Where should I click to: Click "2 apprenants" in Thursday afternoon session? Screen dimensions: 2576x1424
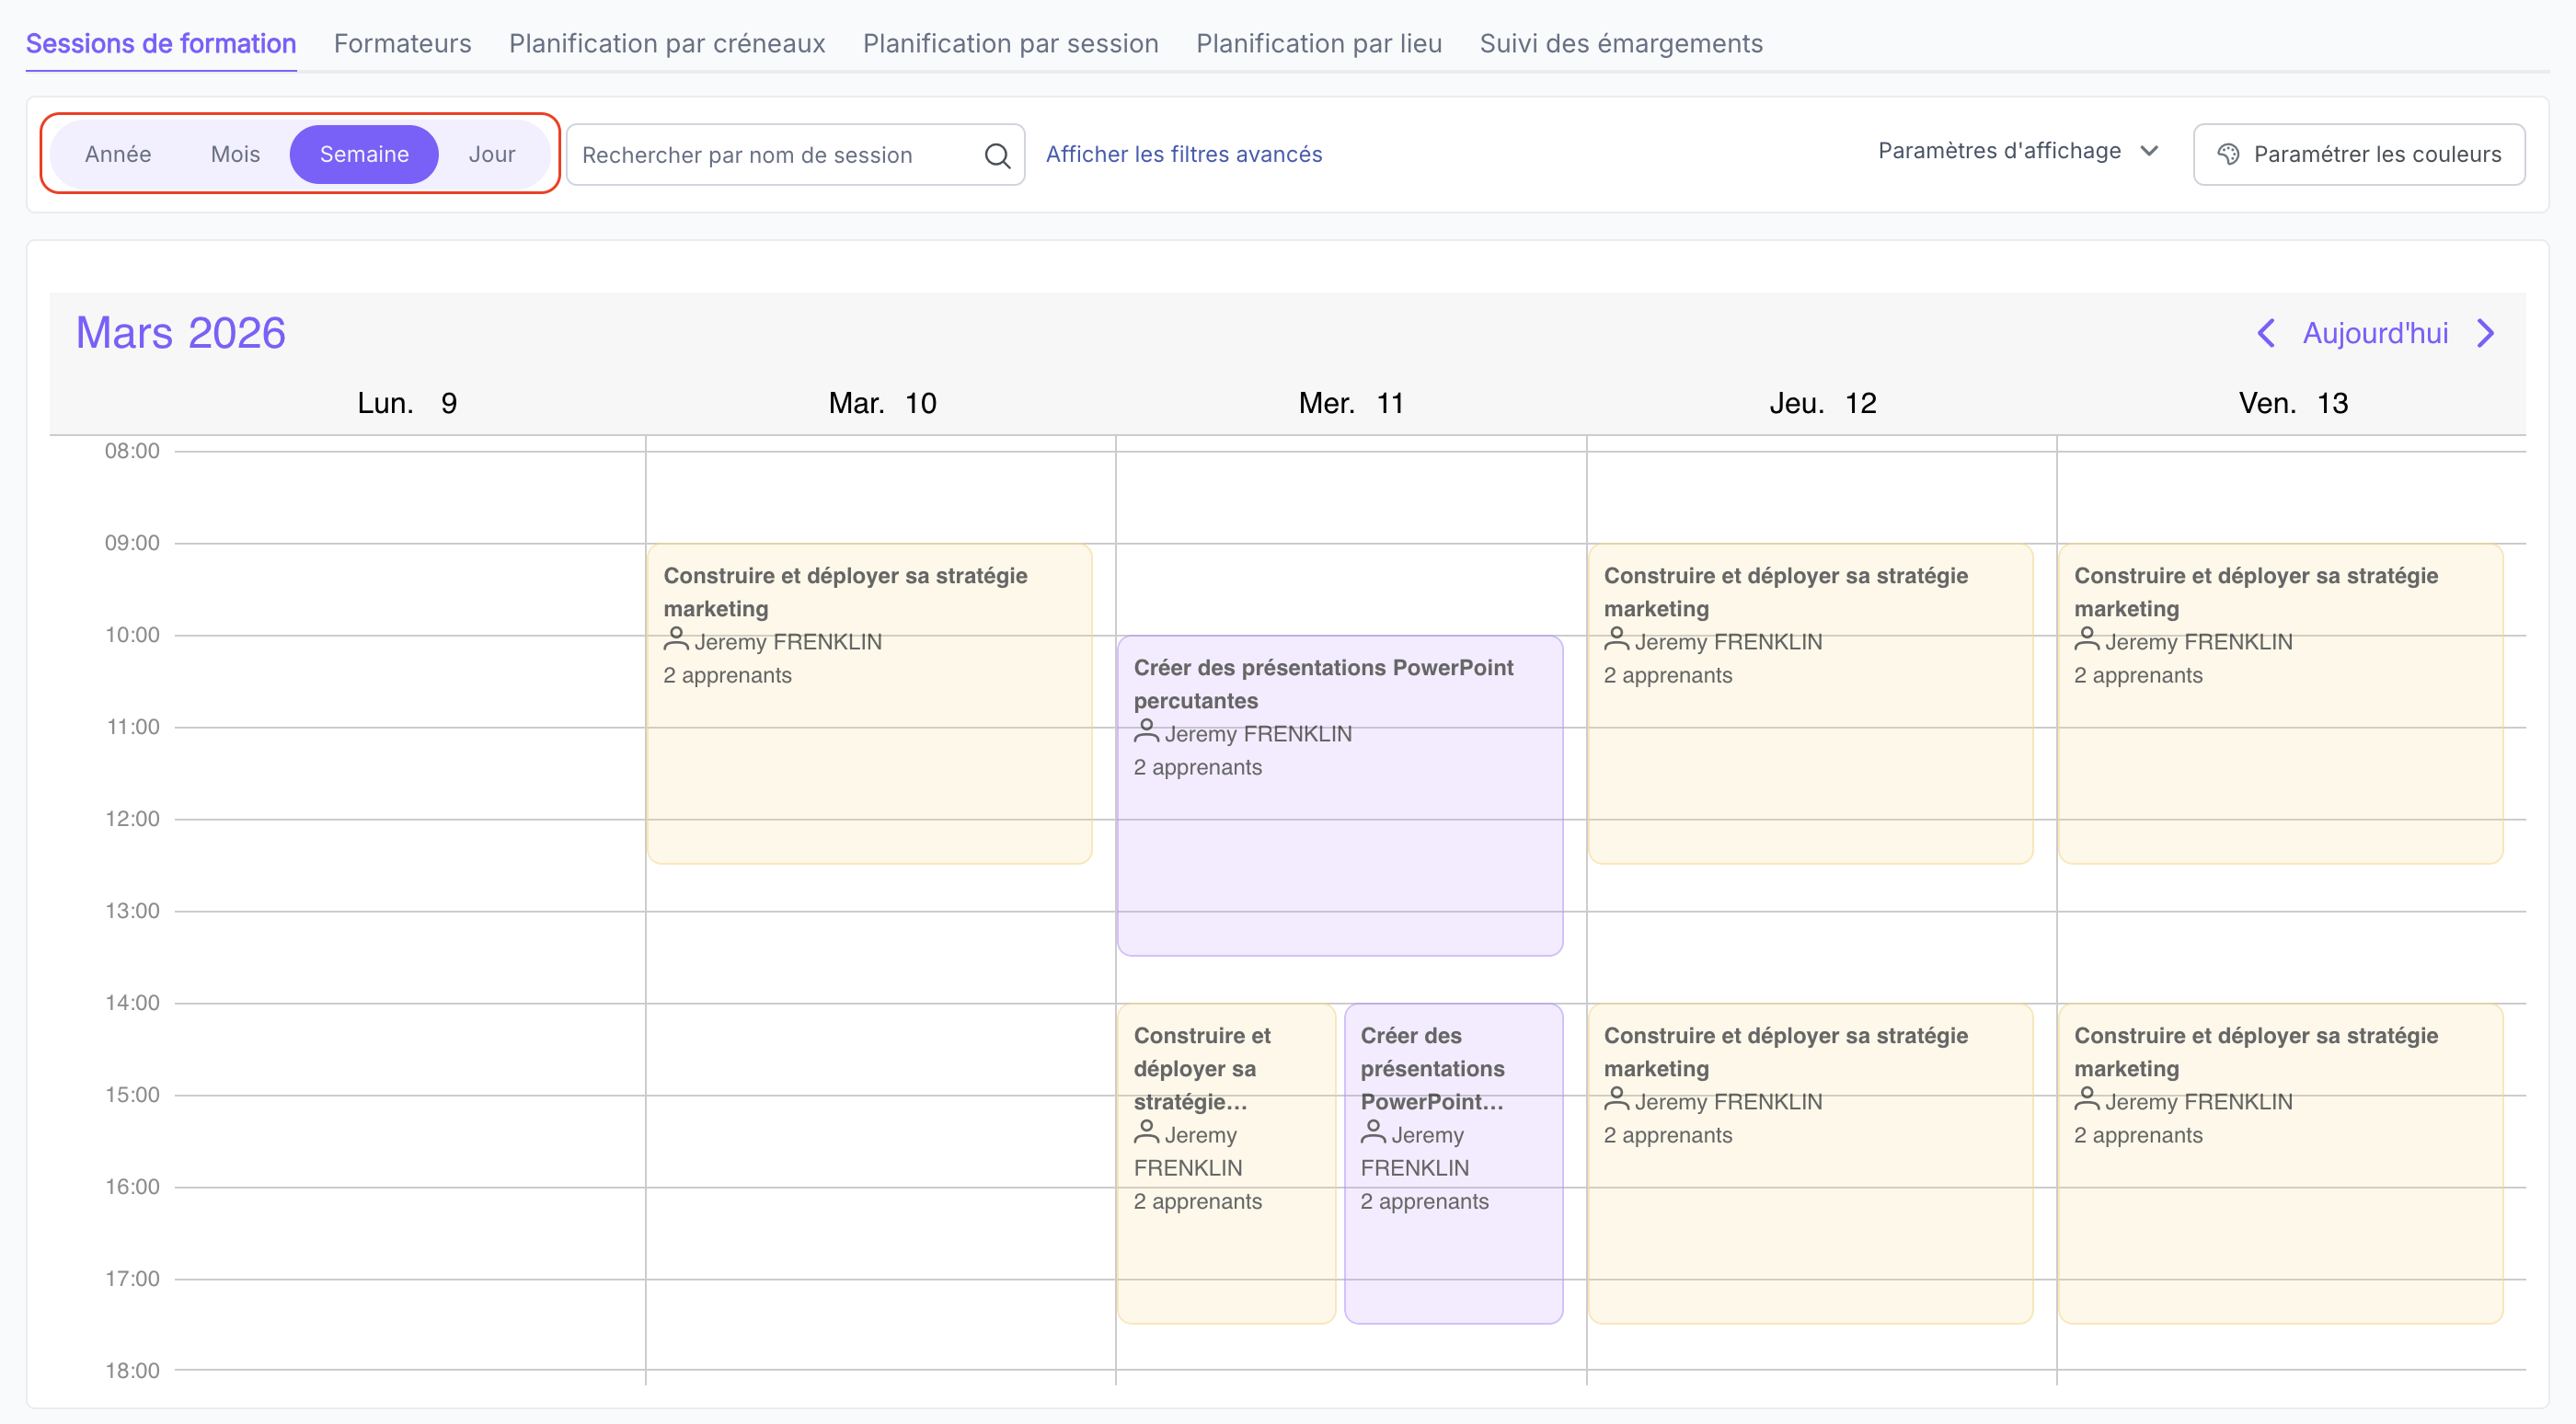tap(1667, 1135)
